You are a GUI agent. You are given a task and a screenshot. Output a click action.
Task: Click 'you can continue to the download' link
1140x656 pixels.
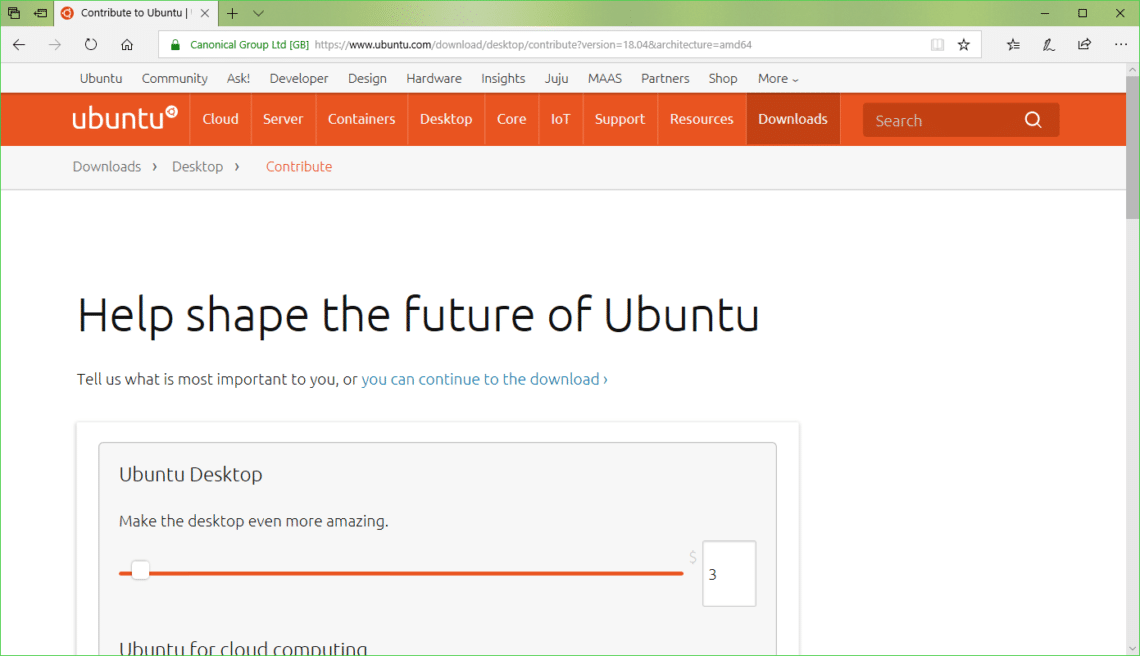click(484, 379)
